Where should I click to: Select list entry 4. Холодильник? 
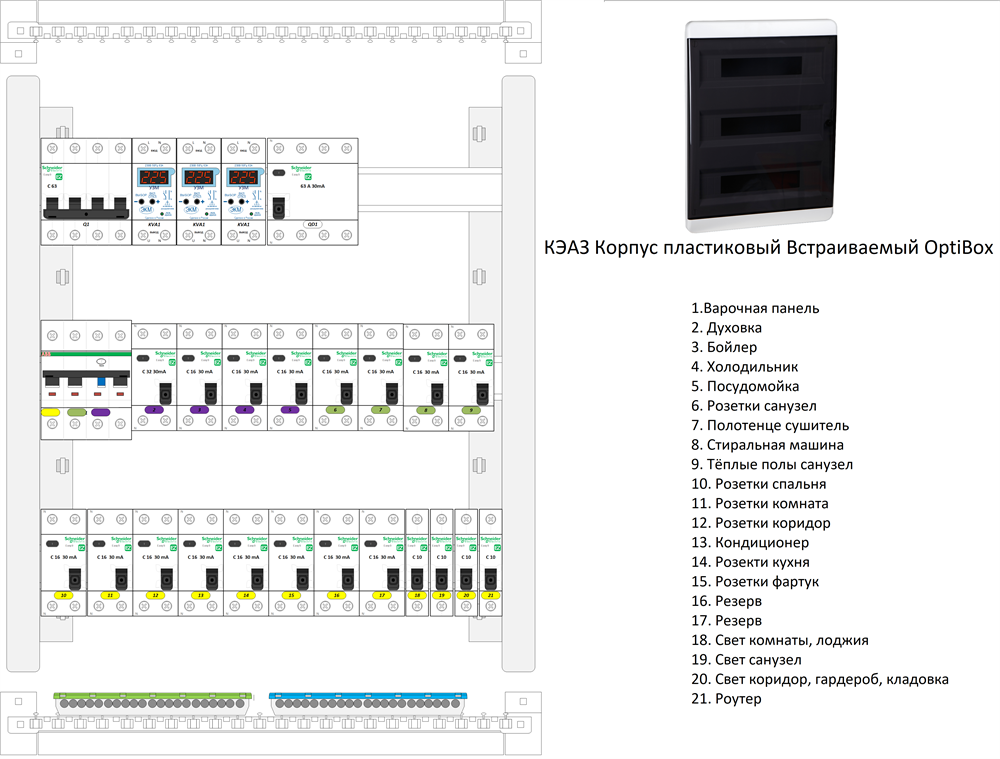pyautogui.click(x=744, y=367)
